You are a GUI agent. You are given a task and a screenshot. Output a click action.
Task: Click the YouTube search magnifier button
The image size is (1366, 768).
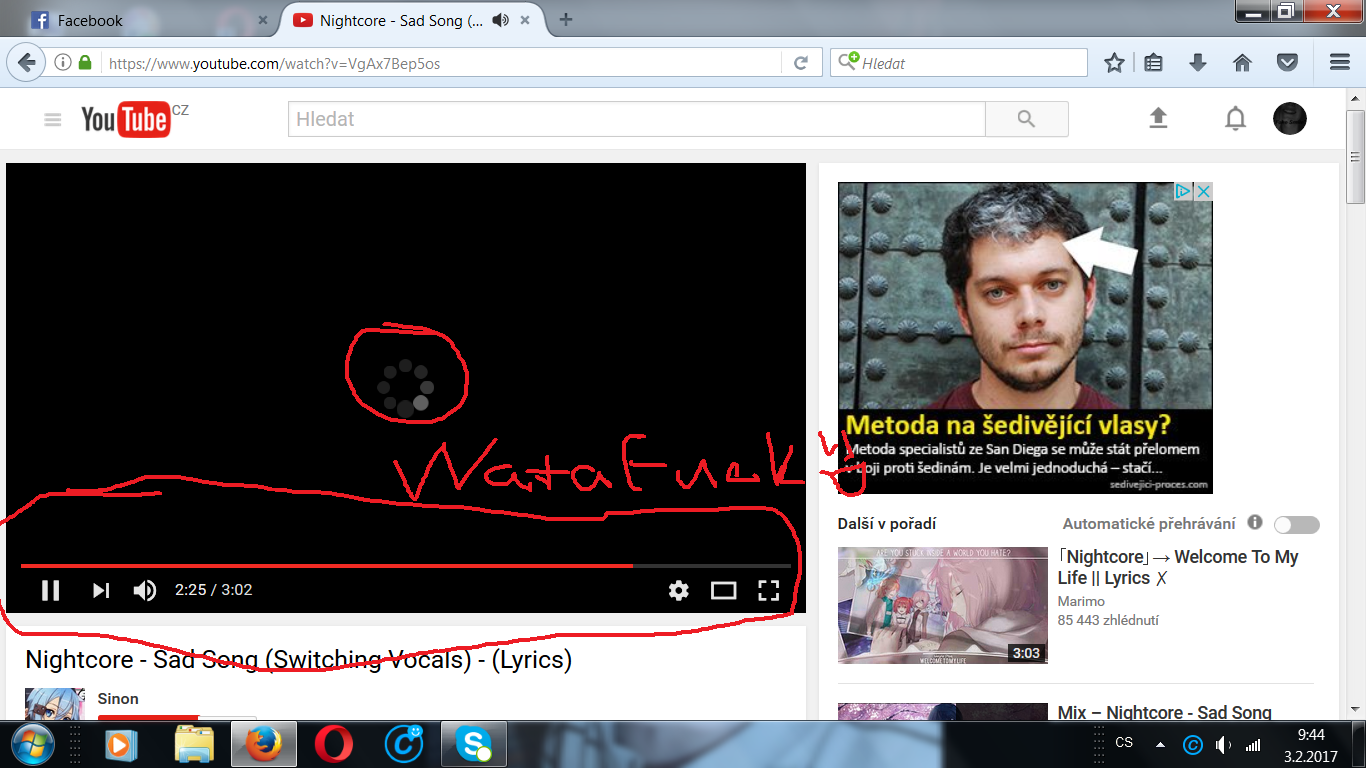pos(1026,119)
